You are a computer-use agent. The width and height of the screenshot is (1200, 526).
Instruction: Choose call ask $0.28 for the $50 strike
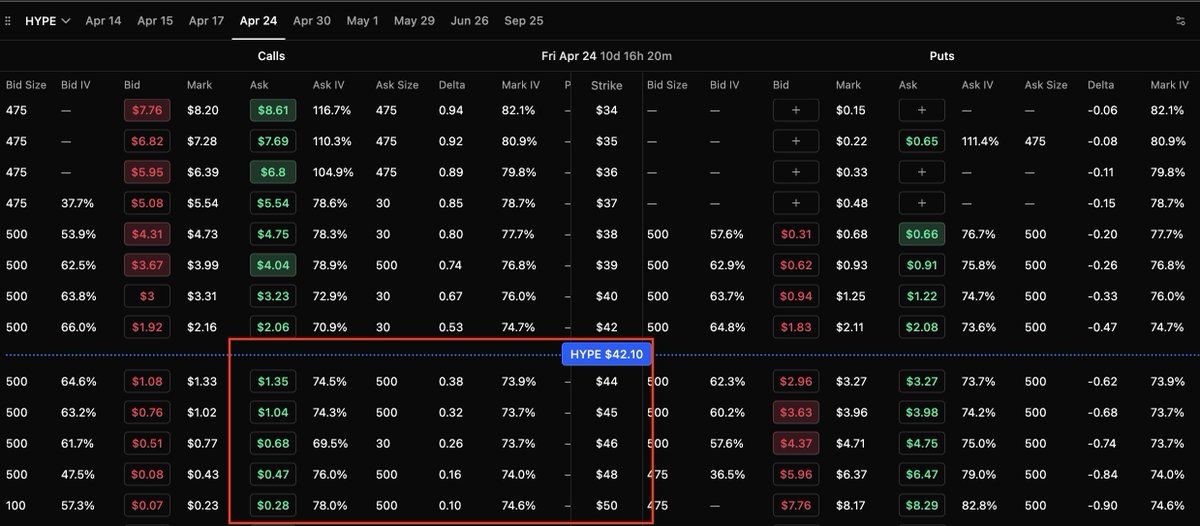[x=272, y=505]
